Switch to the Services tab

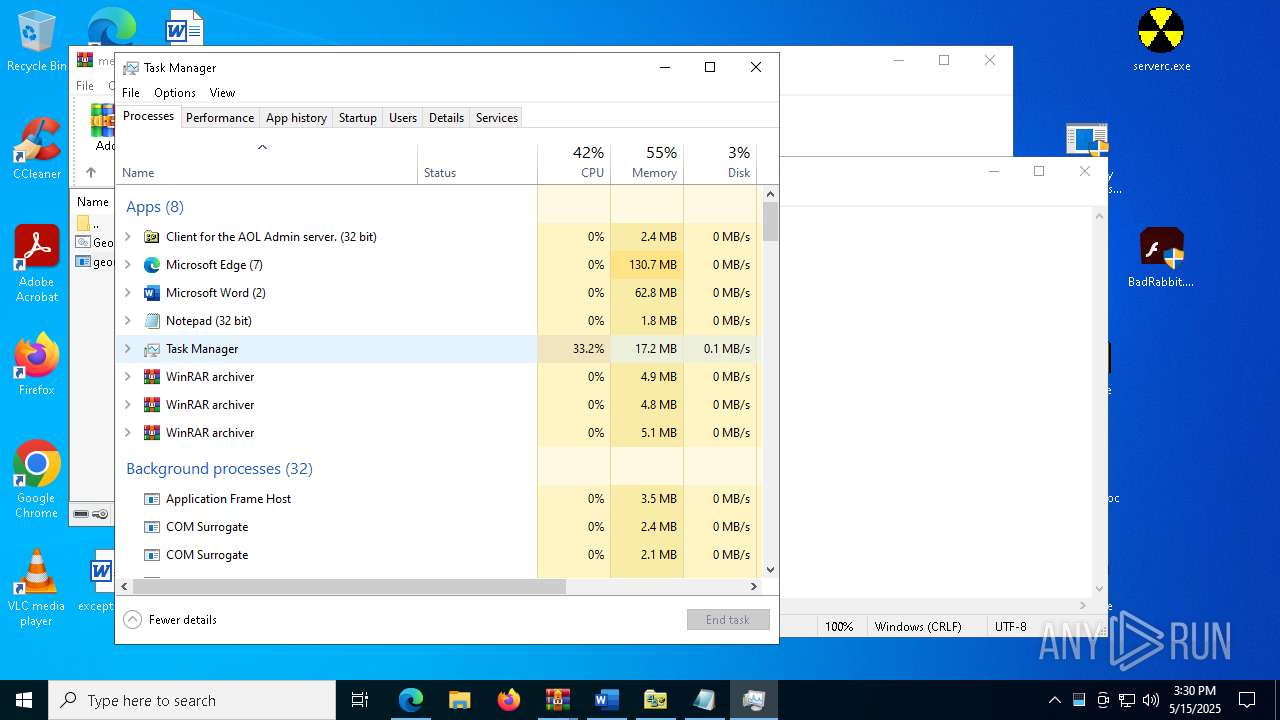click(497, 117)
